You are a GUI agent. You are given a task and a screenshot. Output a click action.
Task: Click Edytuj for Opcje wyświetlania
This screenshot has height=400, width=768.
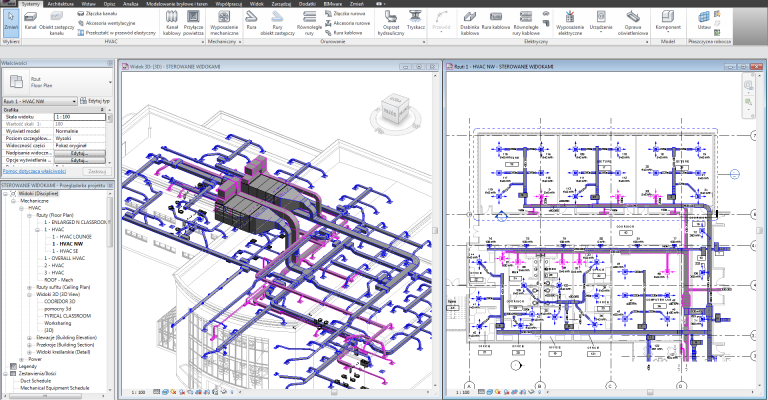(79, 161)
